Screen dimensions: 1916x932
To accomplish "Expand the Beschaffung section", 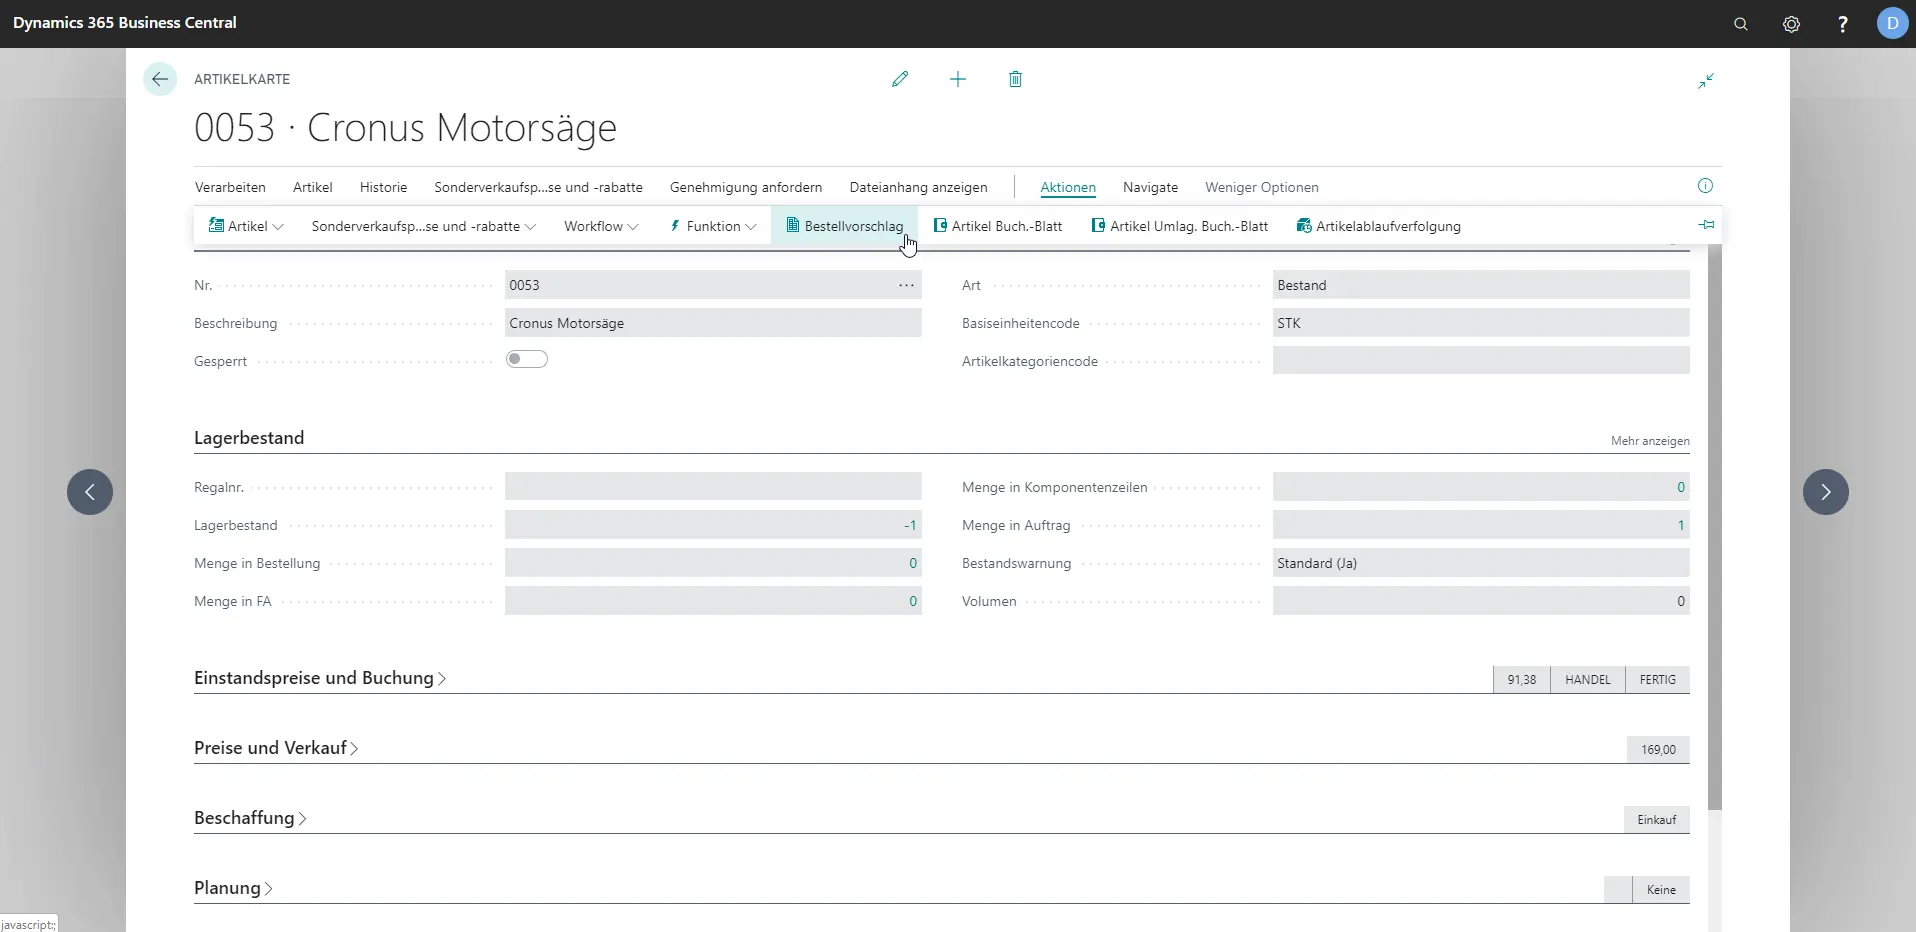I will [250, 818].
